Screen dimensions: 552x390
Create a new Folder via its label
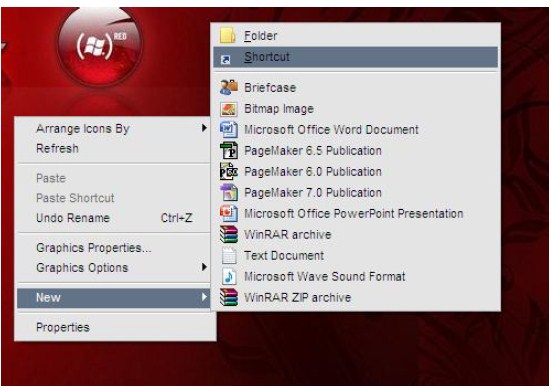[x=261, y=36]
